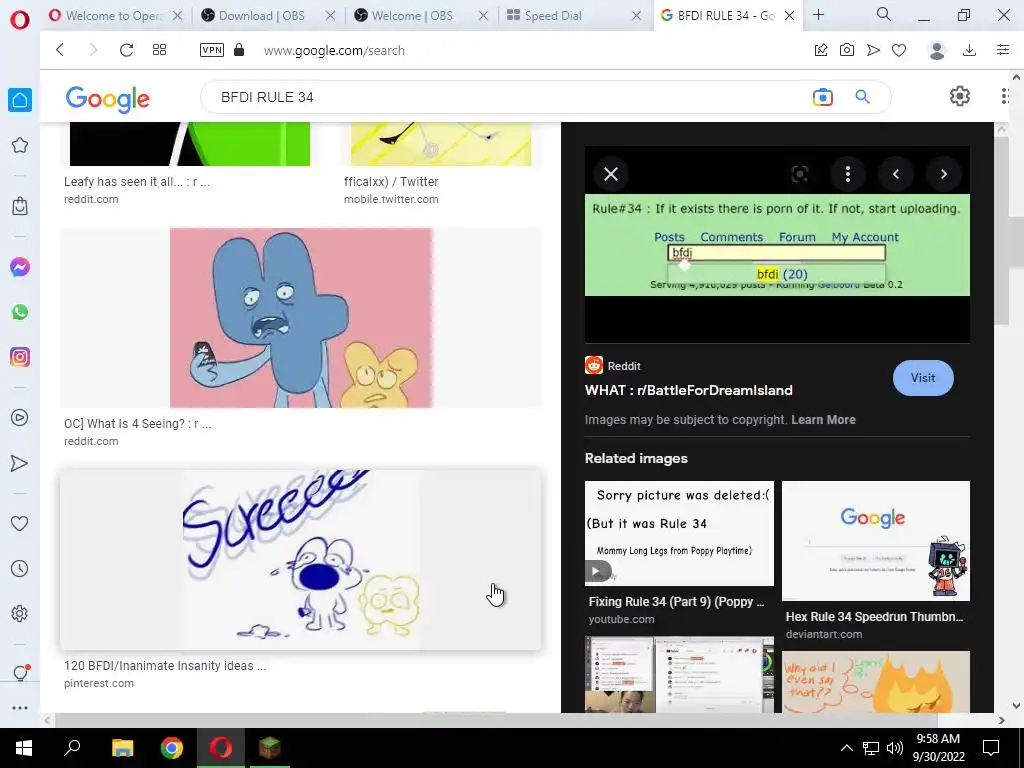Open the downloads icon in toolbar
The width and height of the screenshot is (1024, 768).
point(970,50)
